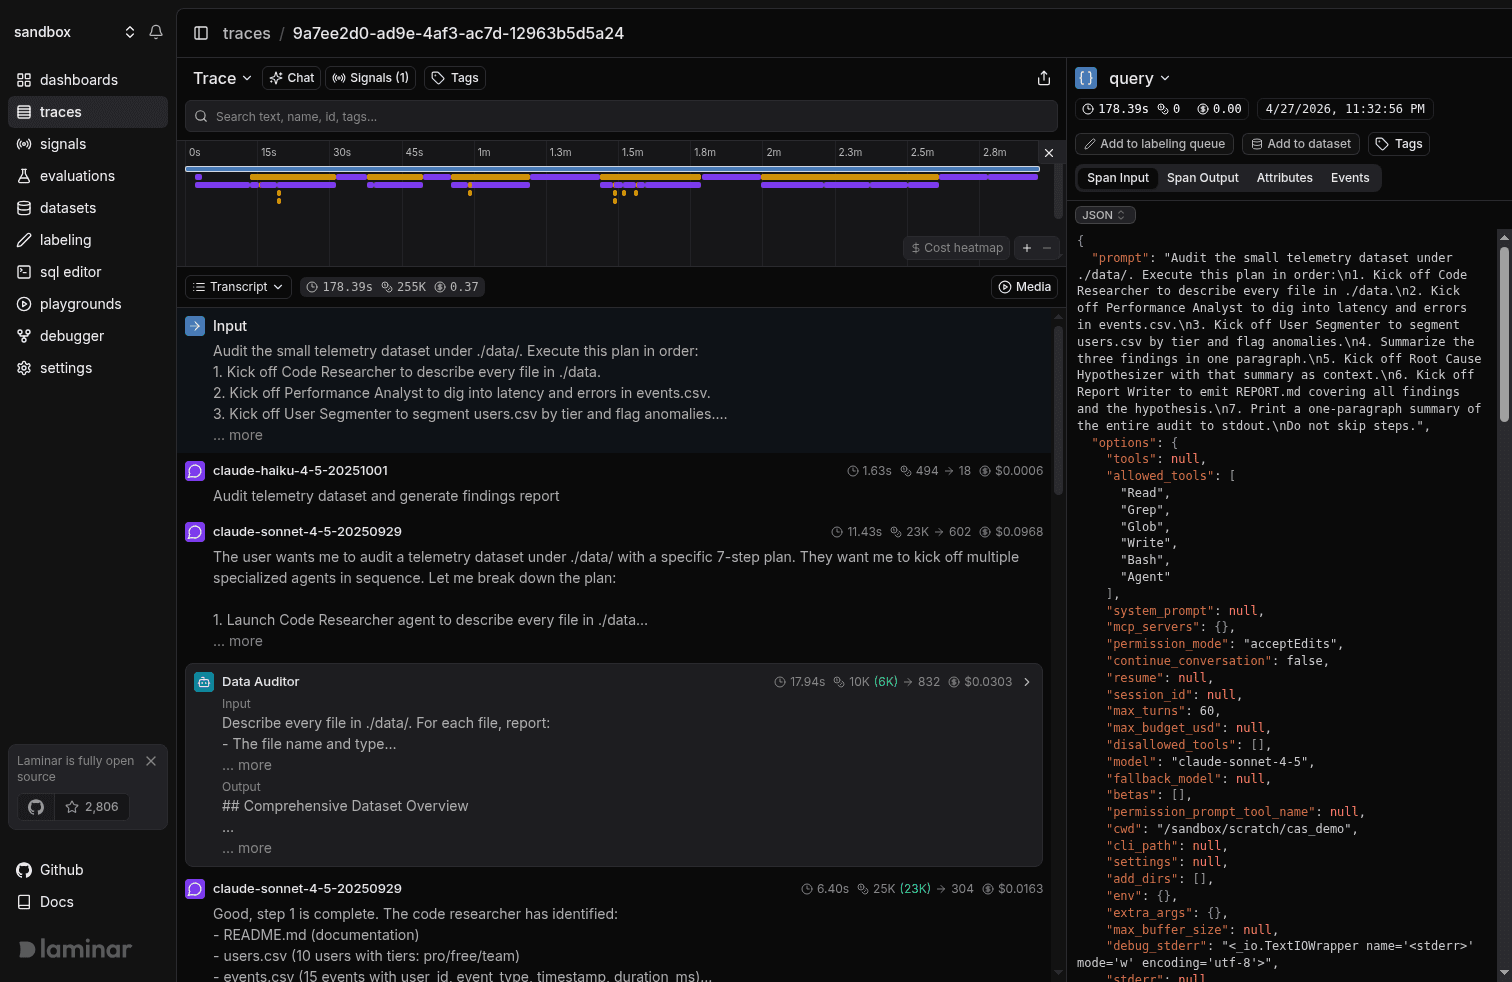Toggle the Cost heatmap
Image resolution: width=1512 pixels, height=982 pixels.
[x=957, y=248]
